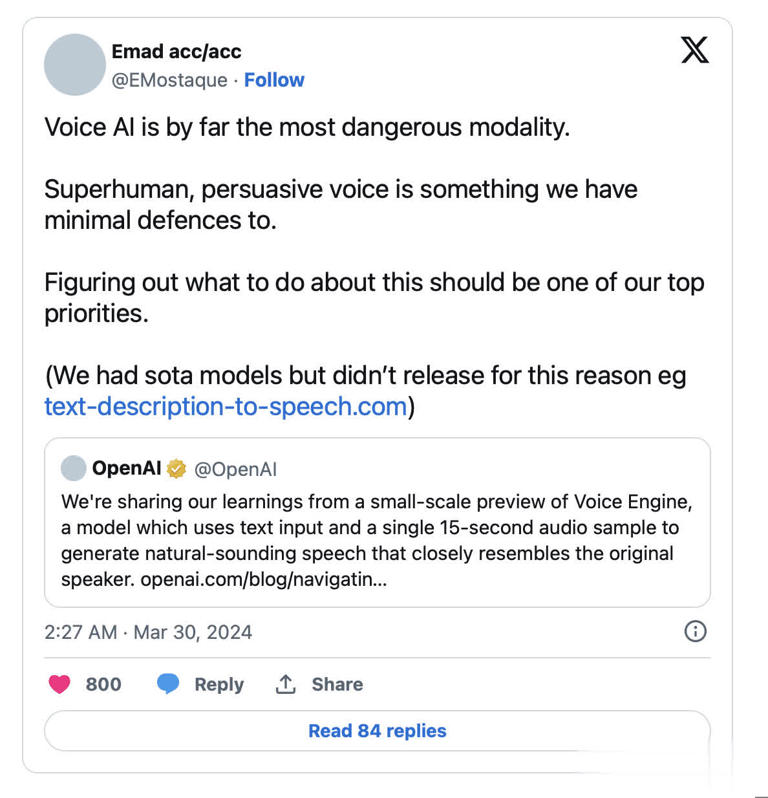Click the reply speech bubble icon
Image resolution: width=768 pixels, height=798 pixels.
coord(168,684)
